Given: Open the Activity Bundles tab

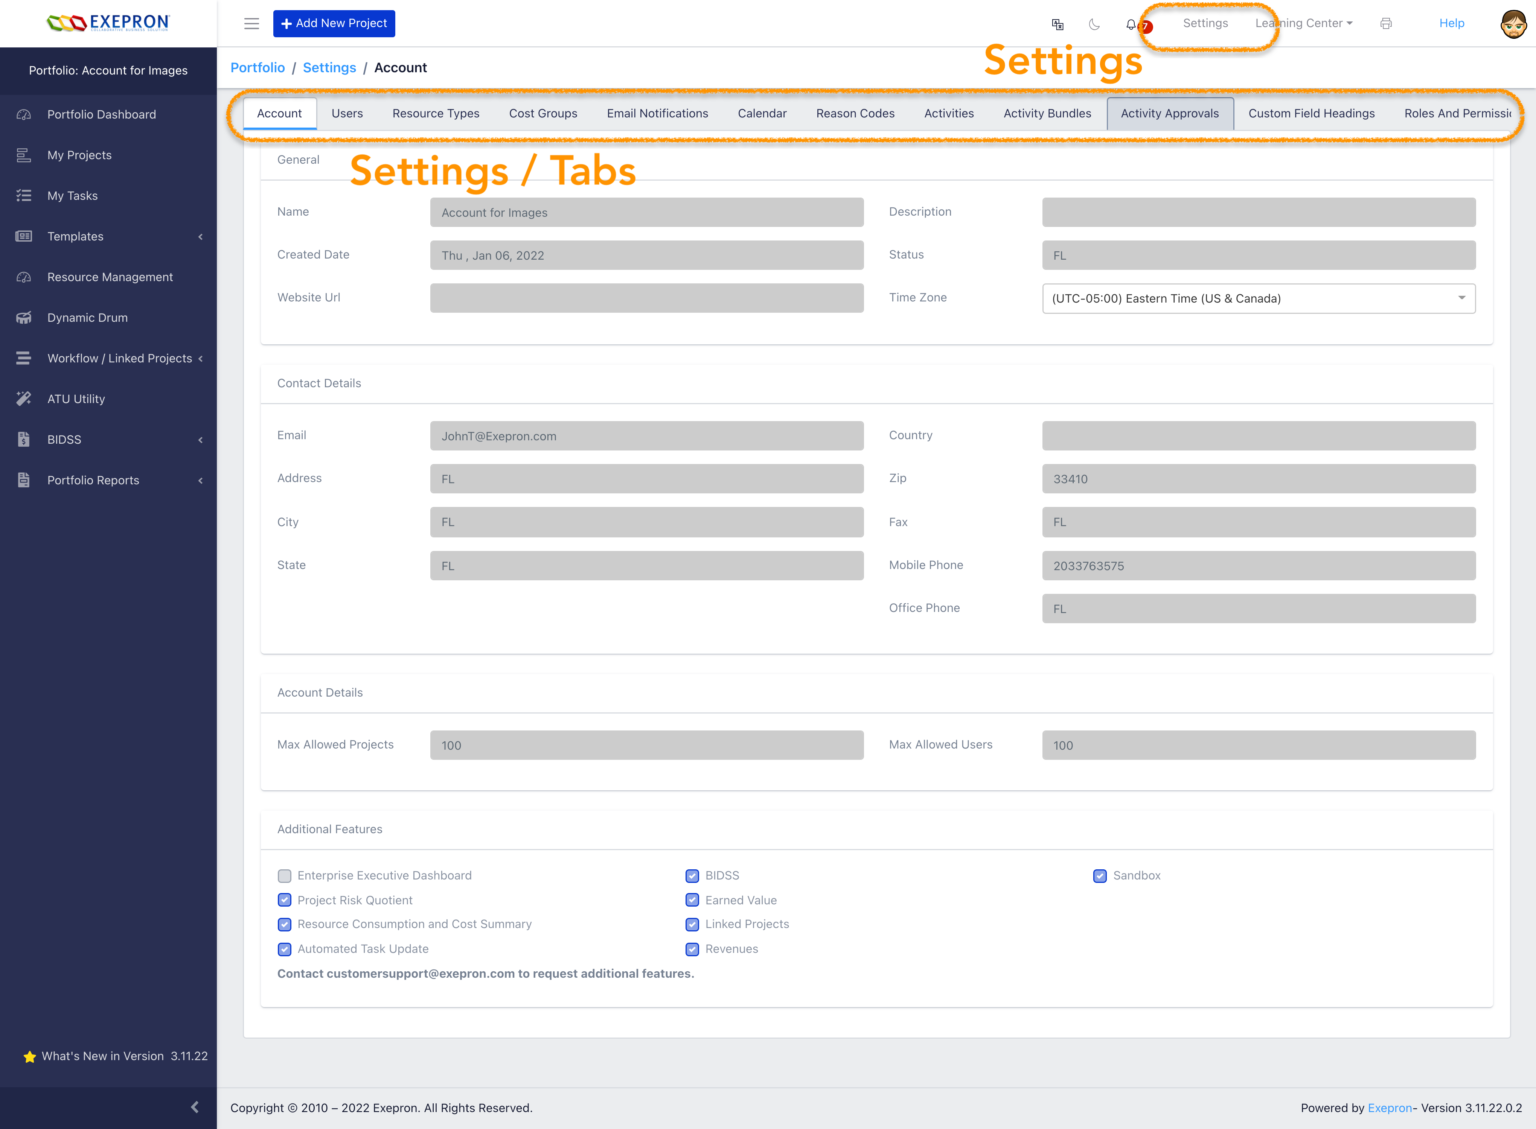Looking at the screenshot, I should (1047, 113).
